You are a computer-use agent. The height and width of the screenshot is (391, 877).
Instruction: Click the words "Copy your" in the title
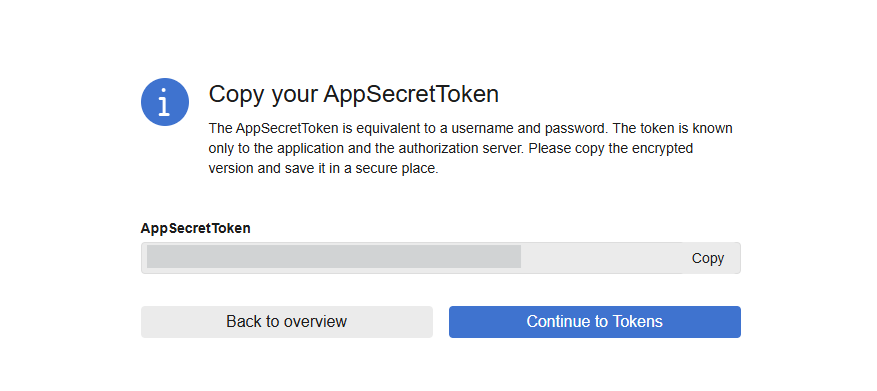[263, 95]
